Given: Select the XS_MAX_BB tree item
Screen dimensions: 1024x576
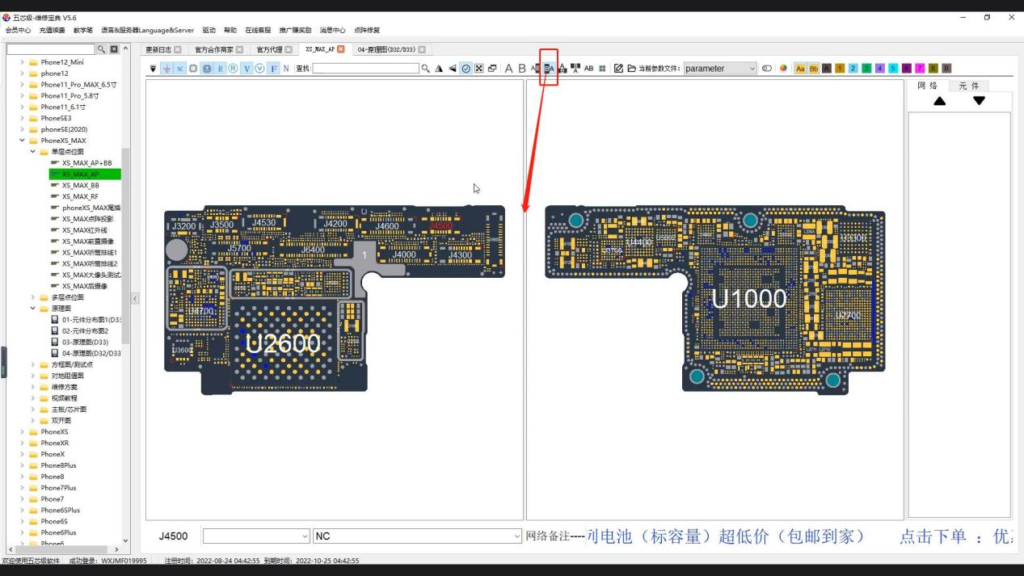Looking at the screenshot, I should (x=80, y=185).
